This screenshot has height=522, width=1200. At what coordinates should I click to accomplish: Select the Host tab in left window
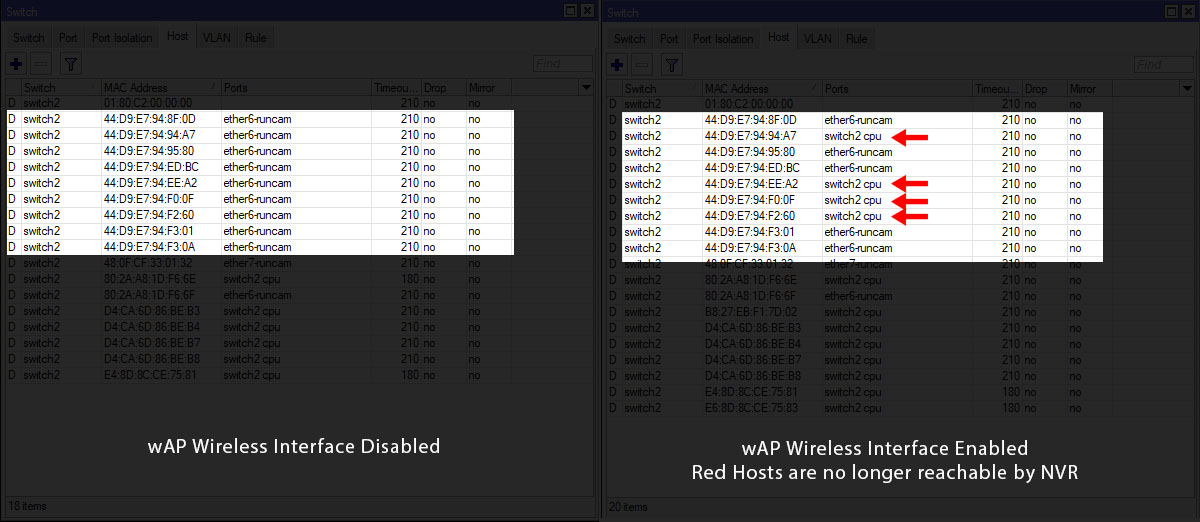click(178, 37)
